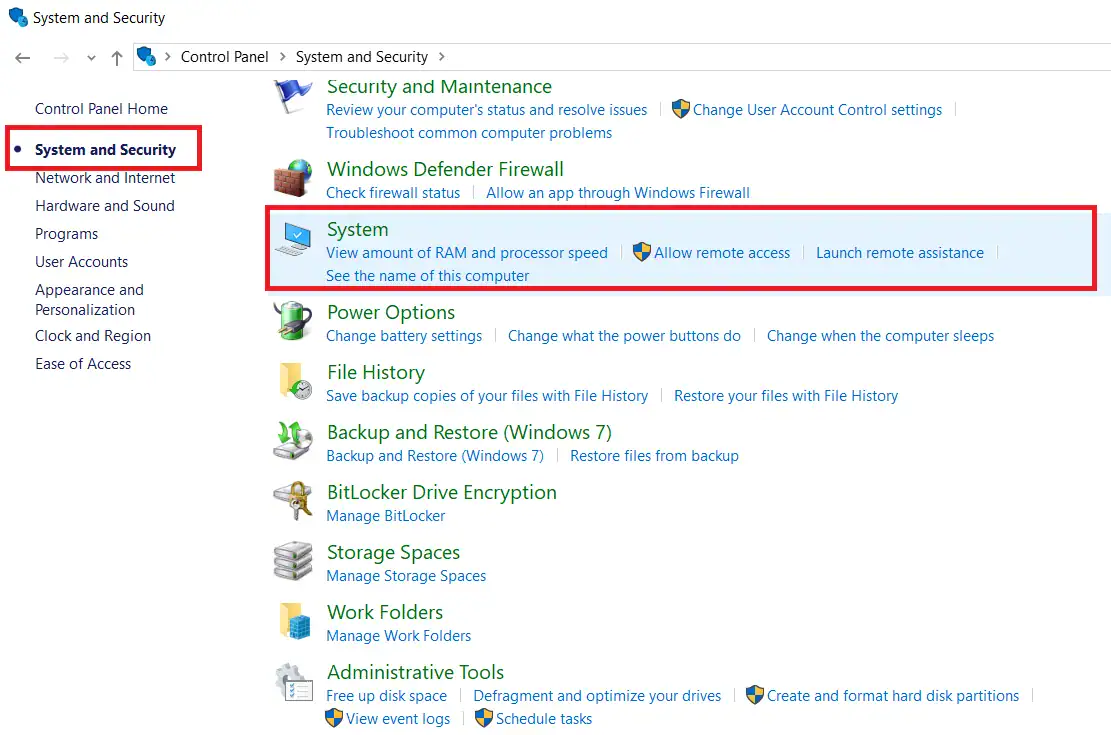Click the BitLocker lock and keys icon

pyautogui.click(x=293, y=500)
